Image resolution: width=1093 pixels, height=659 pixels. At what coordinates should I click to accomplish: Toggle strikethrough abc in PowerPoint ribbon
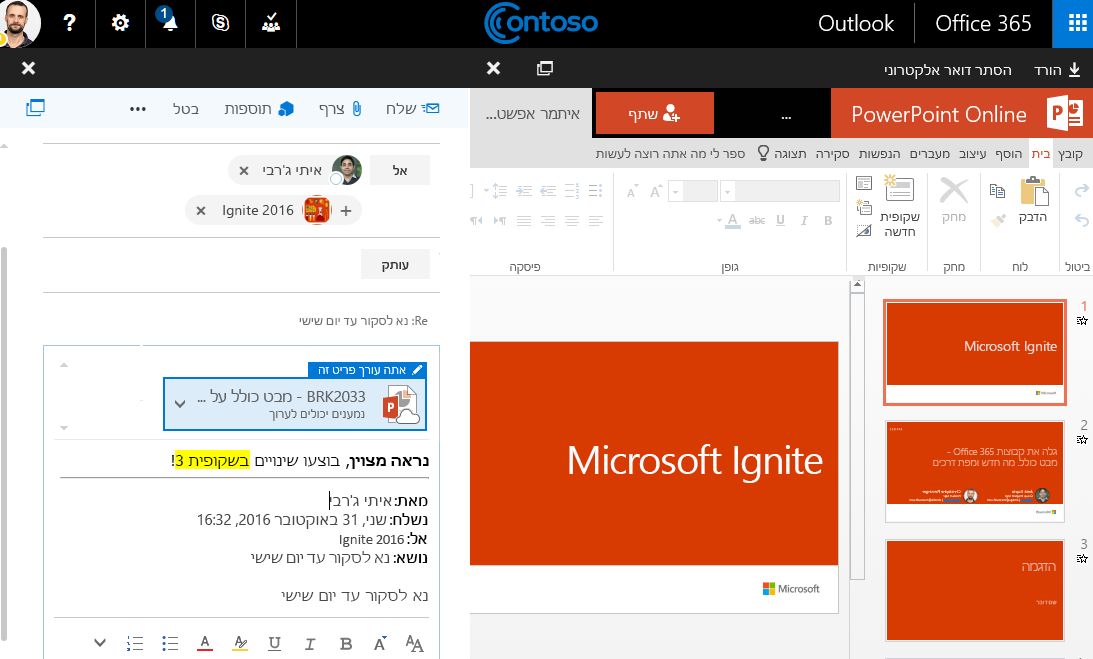[x=757, y=220]
